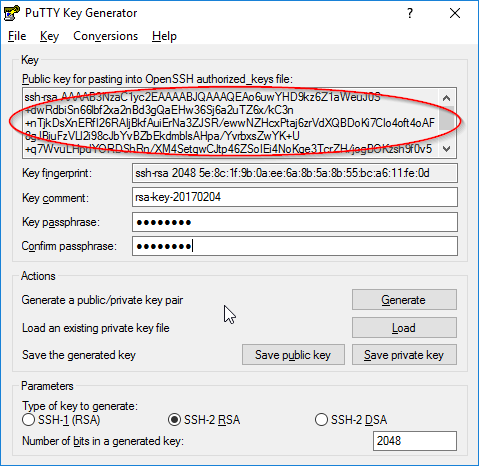
Task: Click the public key scrollbar thumb
Action: [x=446, y=118]
